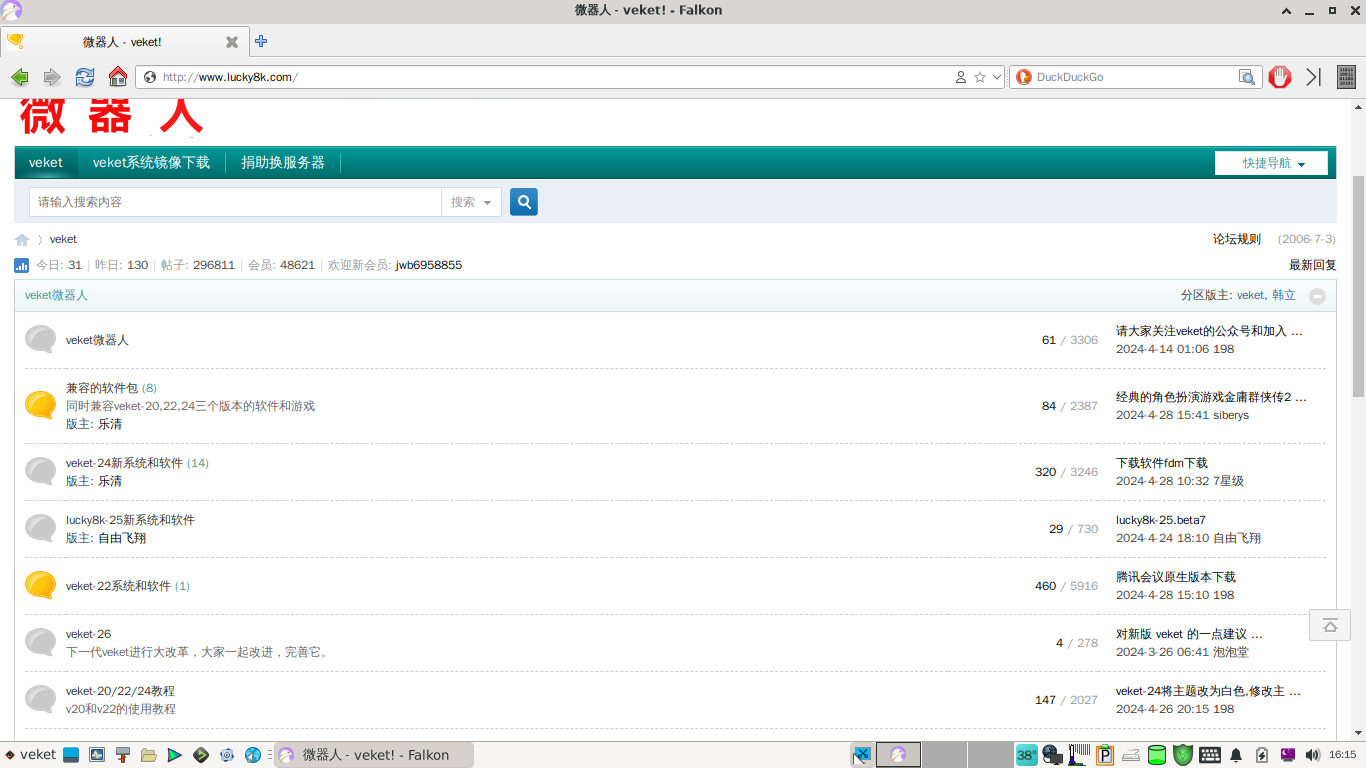The height and width of the screenshot is (768, 1366).
Task: Open new member jwb6958855 profile
Action: pyautogui.click(x=429, y=265)
